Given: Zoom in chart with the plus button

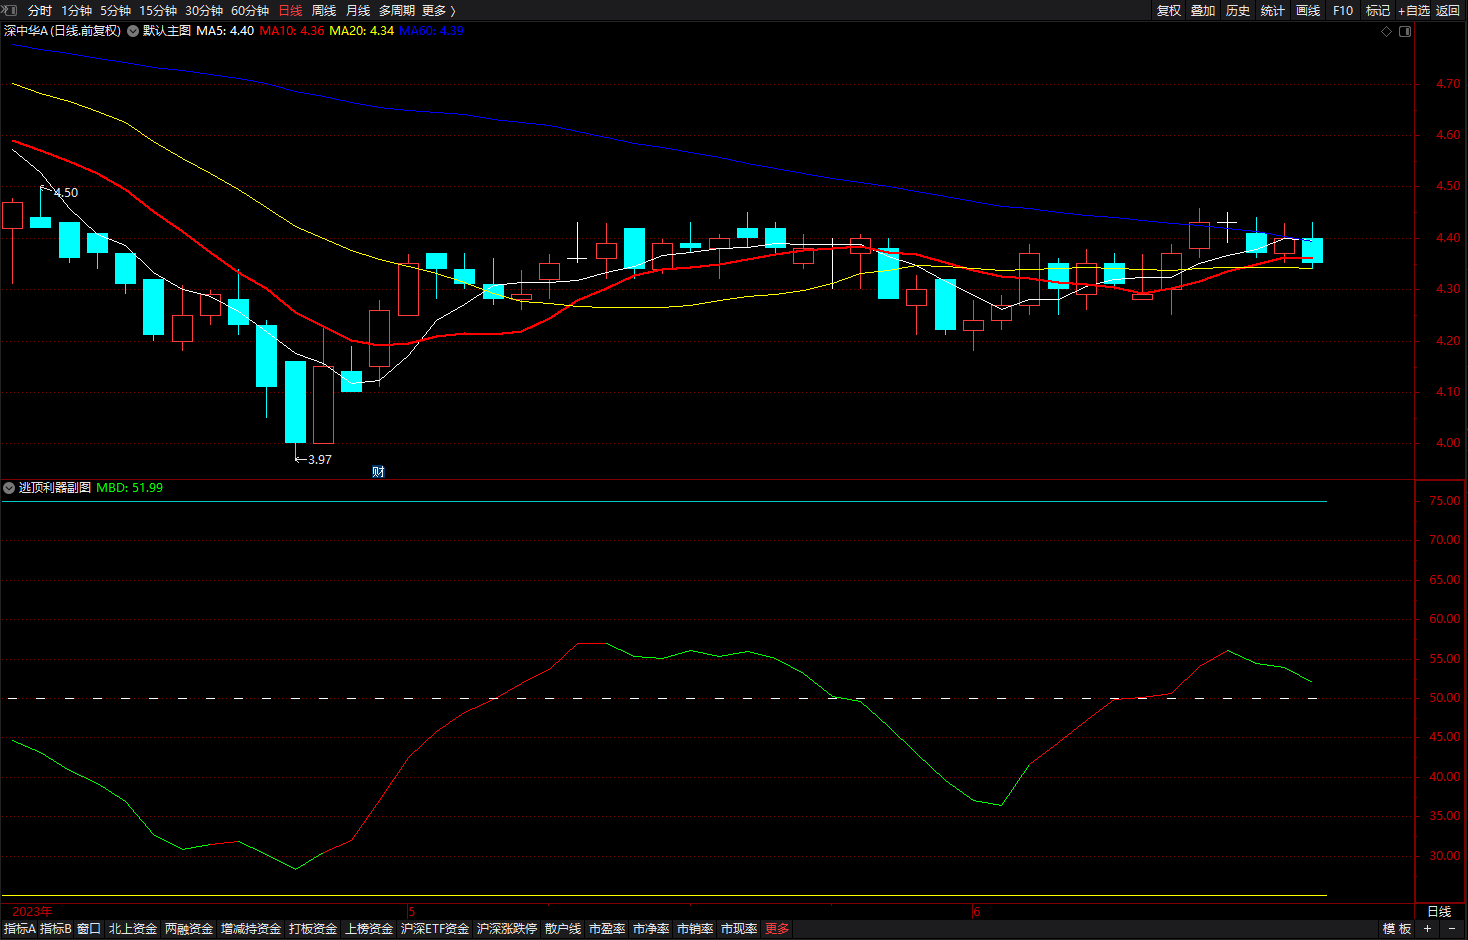Looking at the screenshot, I should pos(1428,929).
